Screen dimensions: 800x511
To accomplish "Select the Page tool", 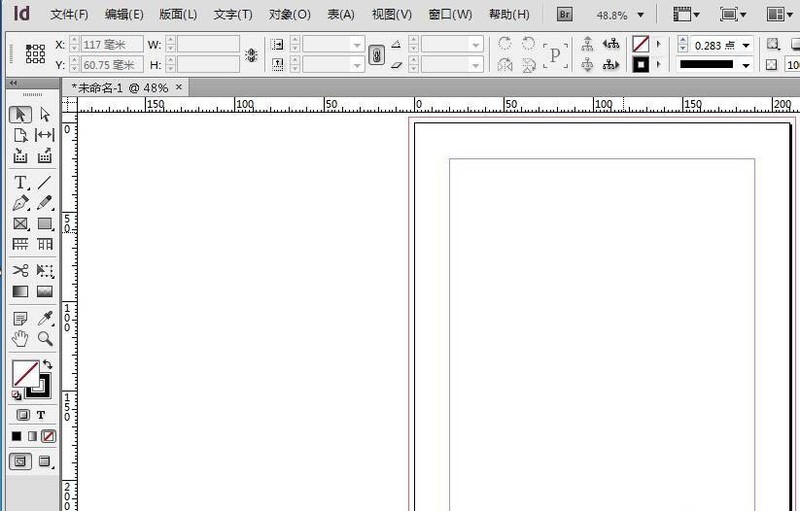I will click(20, 135).
